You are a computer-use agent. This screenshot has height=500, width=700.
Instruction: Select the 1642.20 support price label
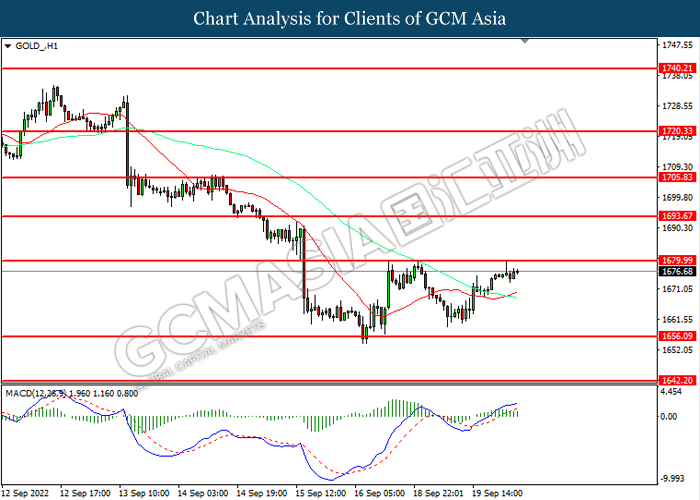(x=677, y=380)
